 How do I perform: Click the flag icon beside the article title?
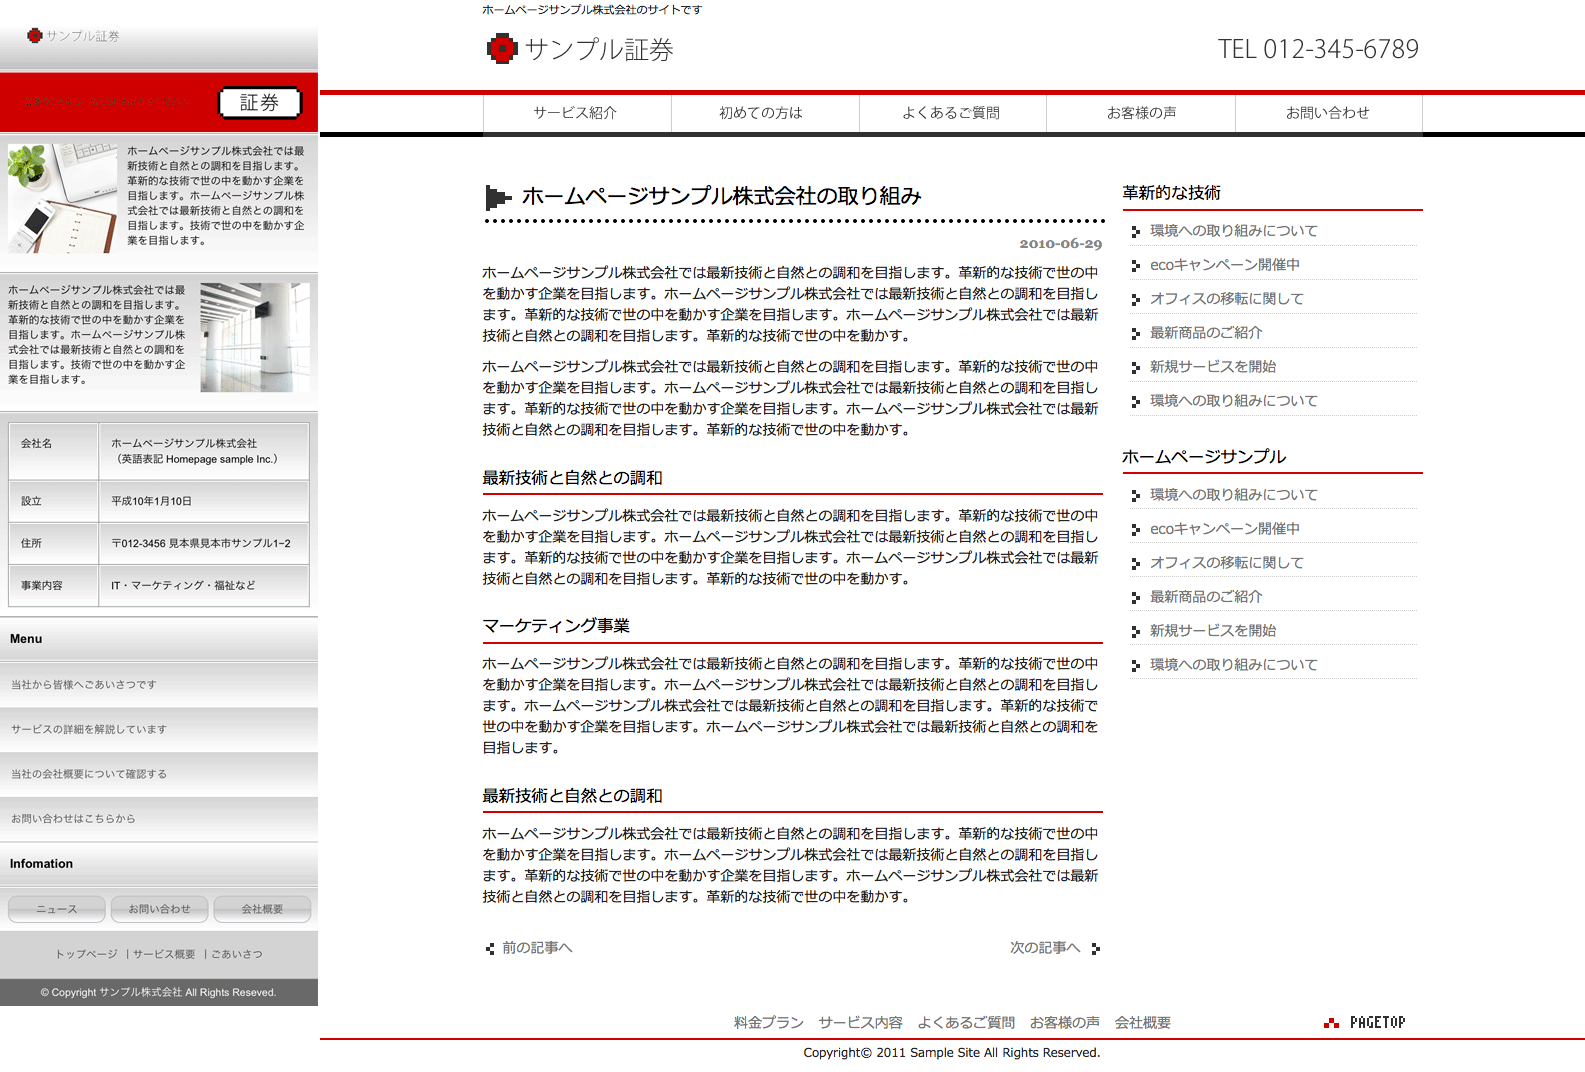[497, 197]
